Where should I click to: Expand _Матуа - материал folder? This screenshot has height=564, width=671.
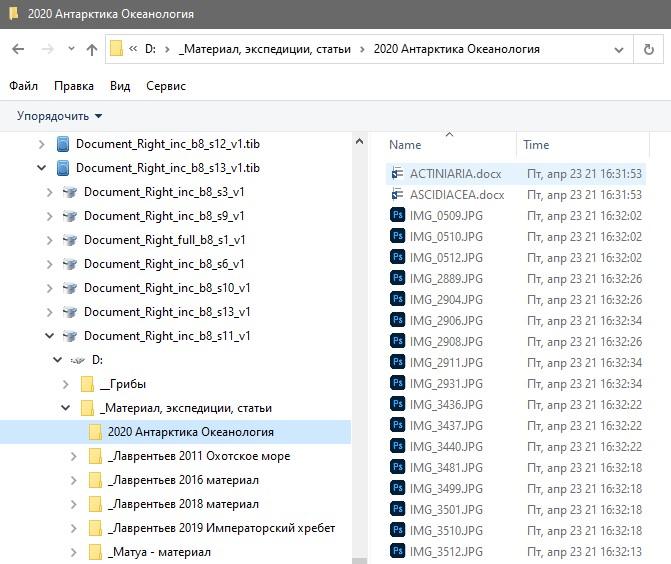[74, 552]
